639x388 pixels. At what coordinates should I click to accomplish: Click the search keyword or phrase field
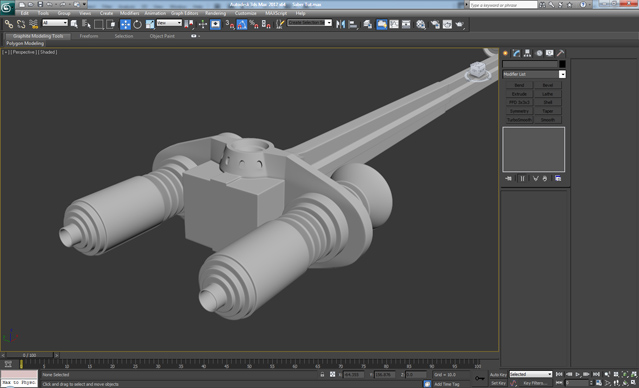coord(503,4)
